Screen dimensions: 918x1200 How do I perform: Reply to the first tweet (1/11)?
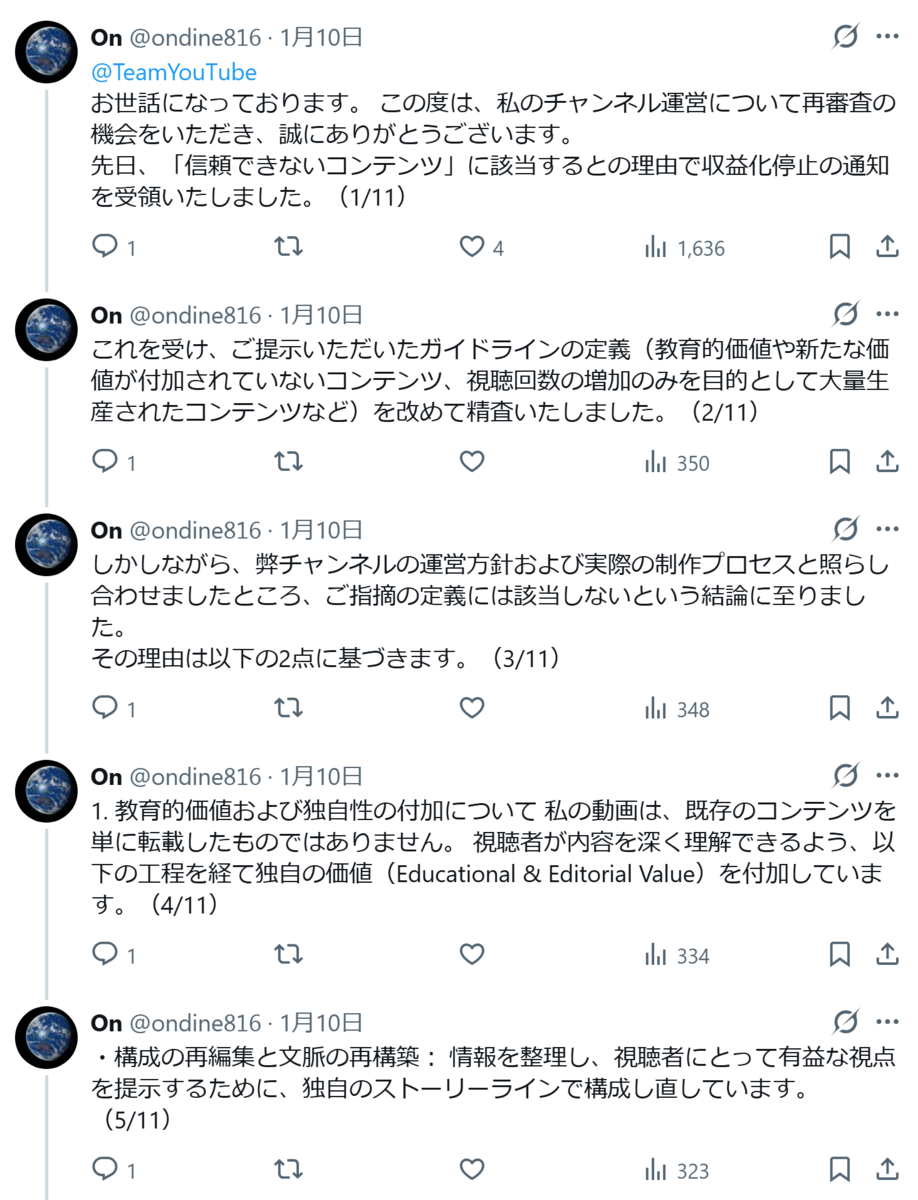tap(114, 248)
